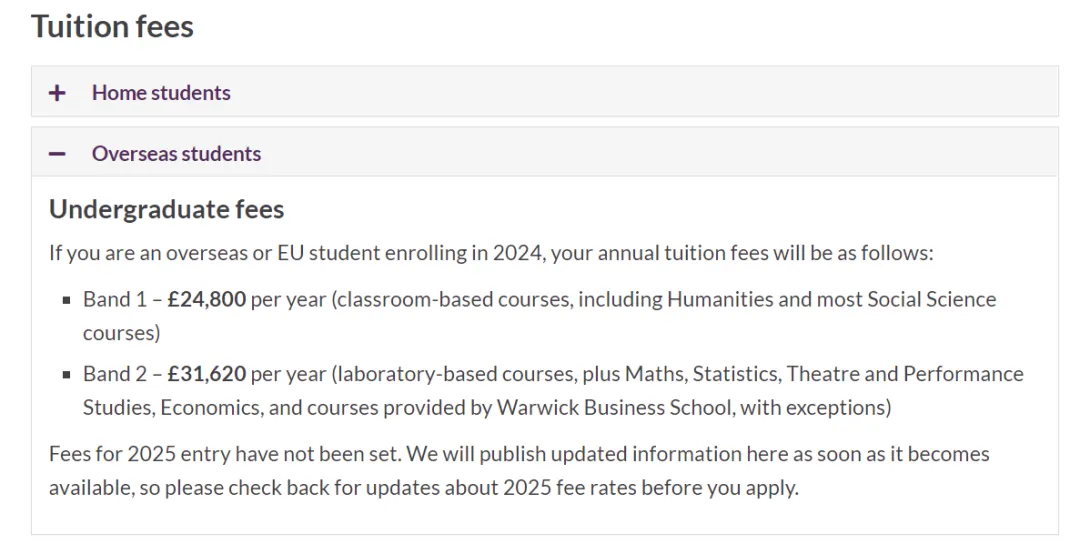The width and height of the screenshot is (1080, 554).
Task: Click 'Theatre and Performance' in Band 2 description
Action: pyautogui.click(x=905, y=374)
